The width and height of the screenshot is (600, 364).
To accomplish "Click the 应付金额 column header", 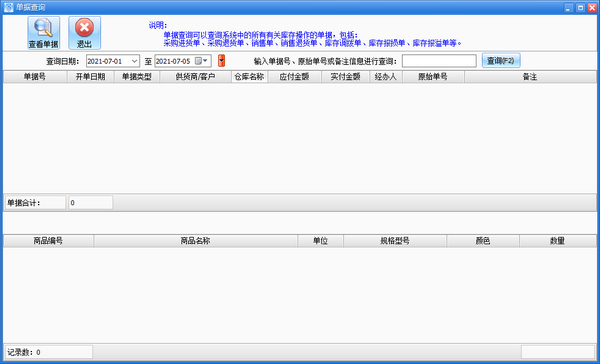I will click(294, 77).
